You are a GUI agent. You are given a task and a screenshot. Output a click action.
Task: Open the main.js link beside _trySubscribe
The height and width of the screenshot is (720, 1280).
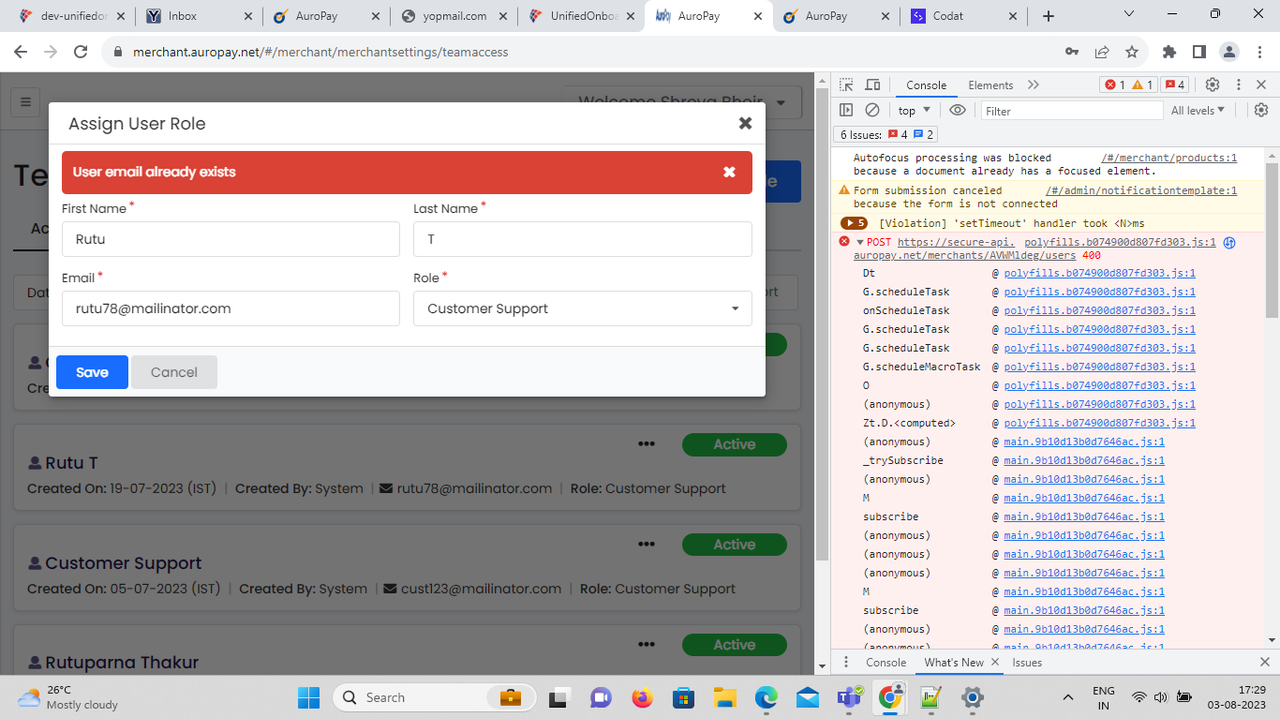pos(1084,460)
